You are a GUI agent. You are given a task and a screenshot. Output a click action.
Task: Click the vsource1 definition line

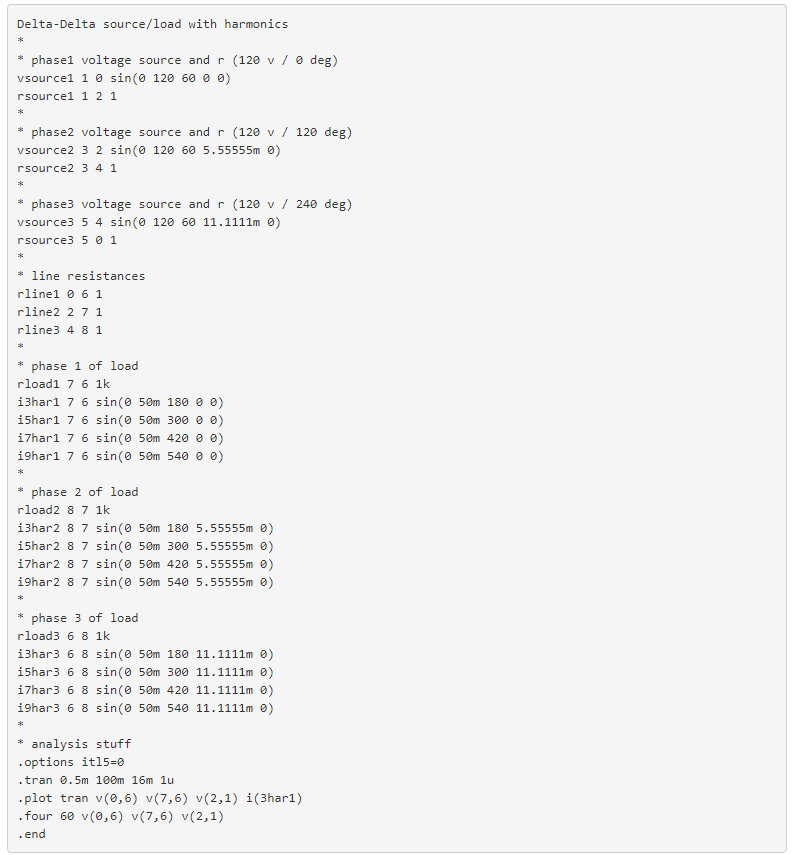click(124, 78)
